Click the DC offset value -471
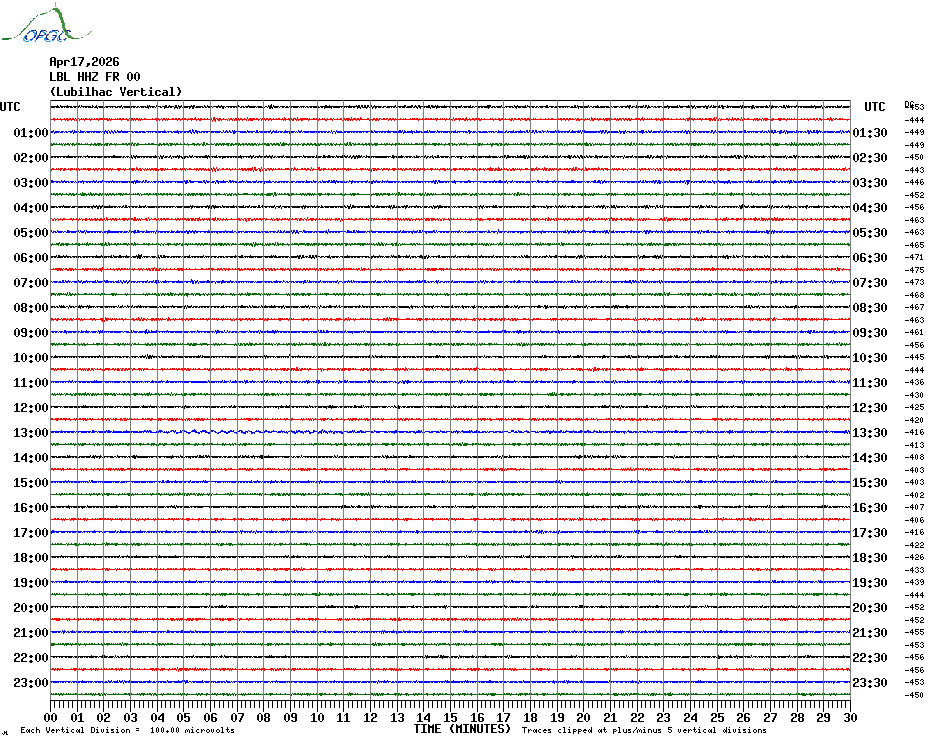The image size is (930, 744). [914, 257]
